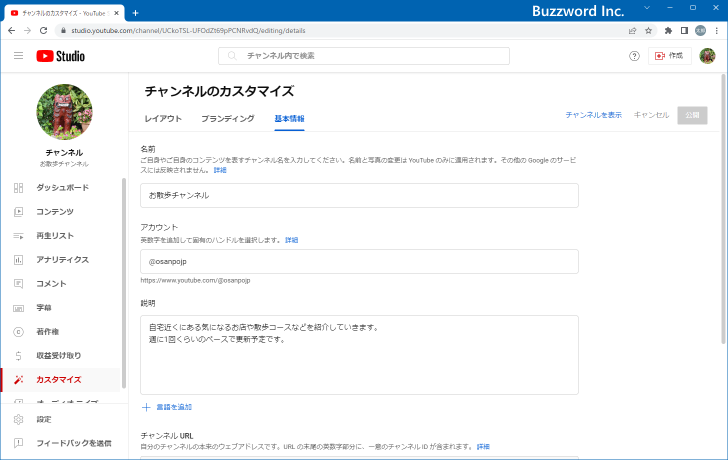Select the 基本情報 tab
This screenshot has width=728, height=460.
[x=289, y=118]
